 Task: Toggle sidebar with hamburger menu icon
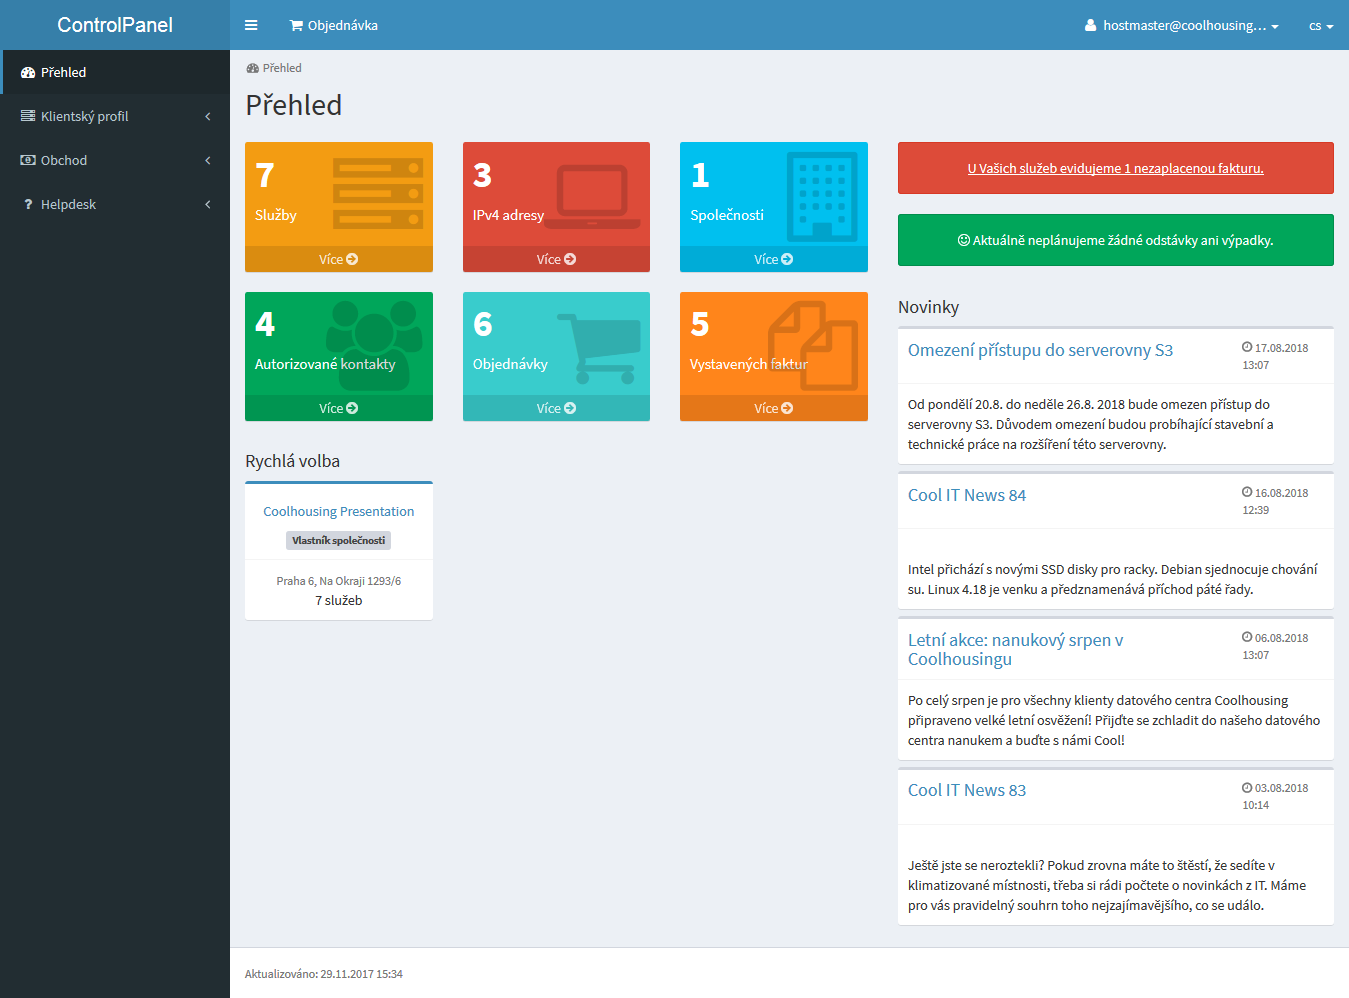tap(251, 25)
